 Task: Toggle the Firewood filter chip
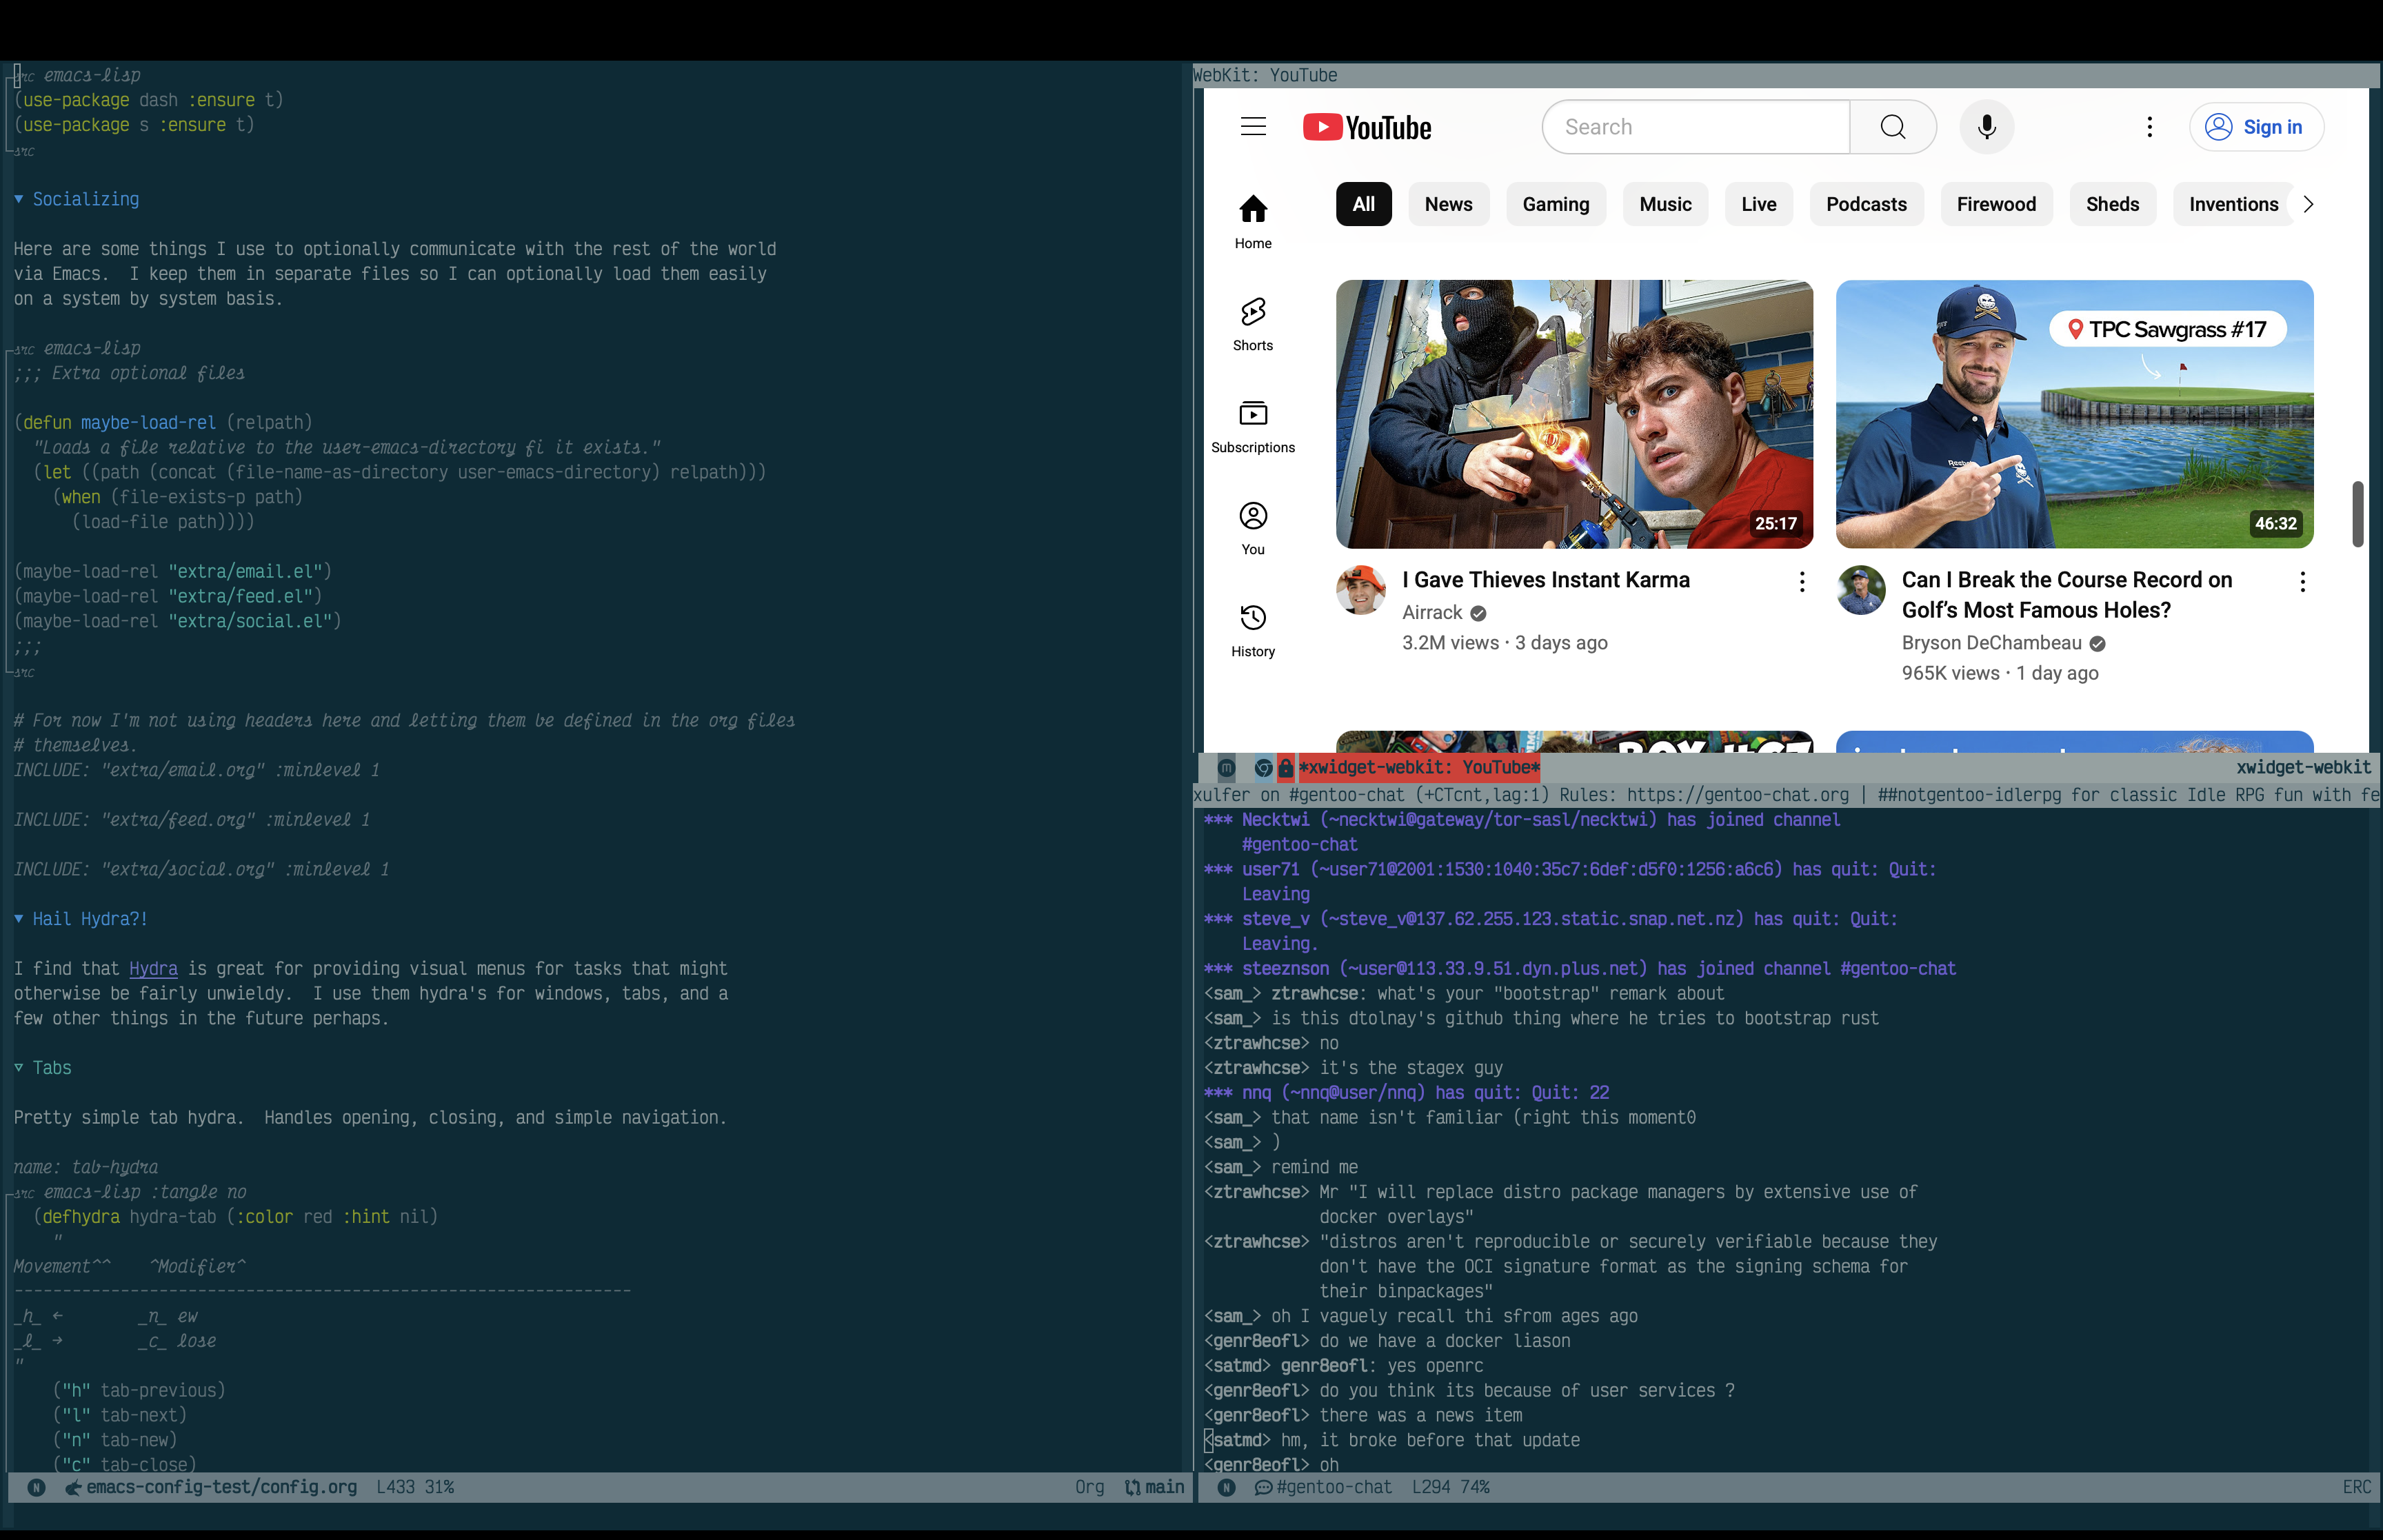(x=1996, y=204)
